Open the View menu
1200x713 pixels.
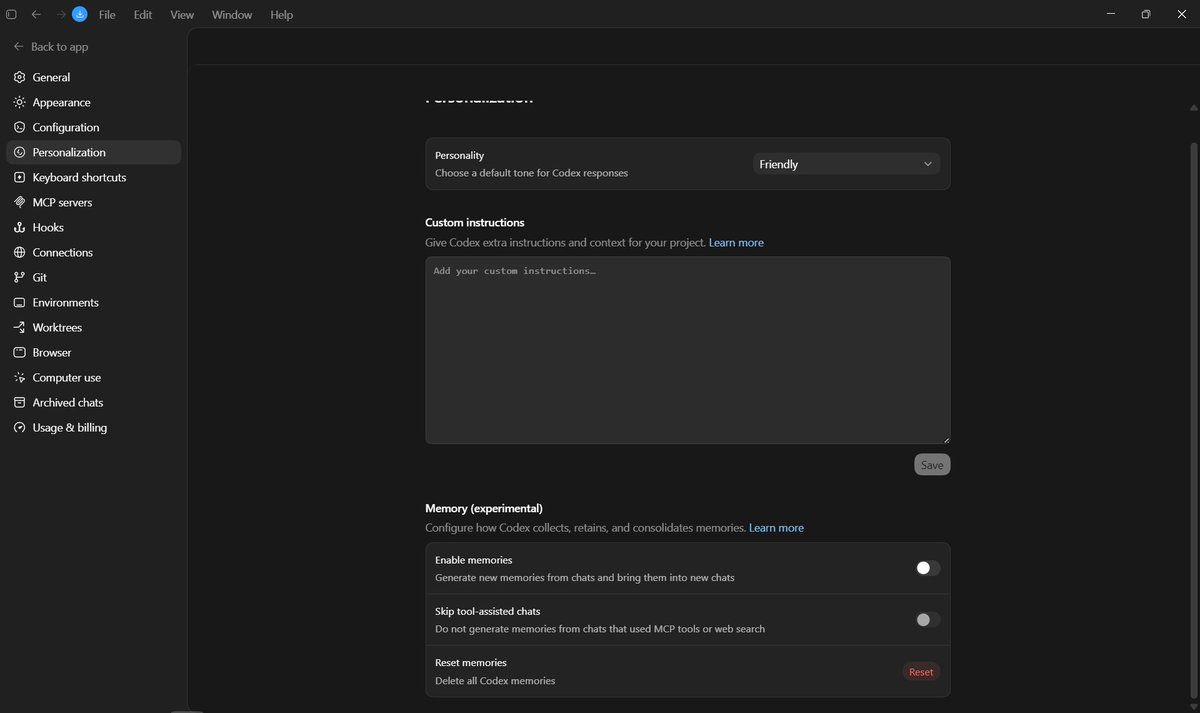pos(182,15)
